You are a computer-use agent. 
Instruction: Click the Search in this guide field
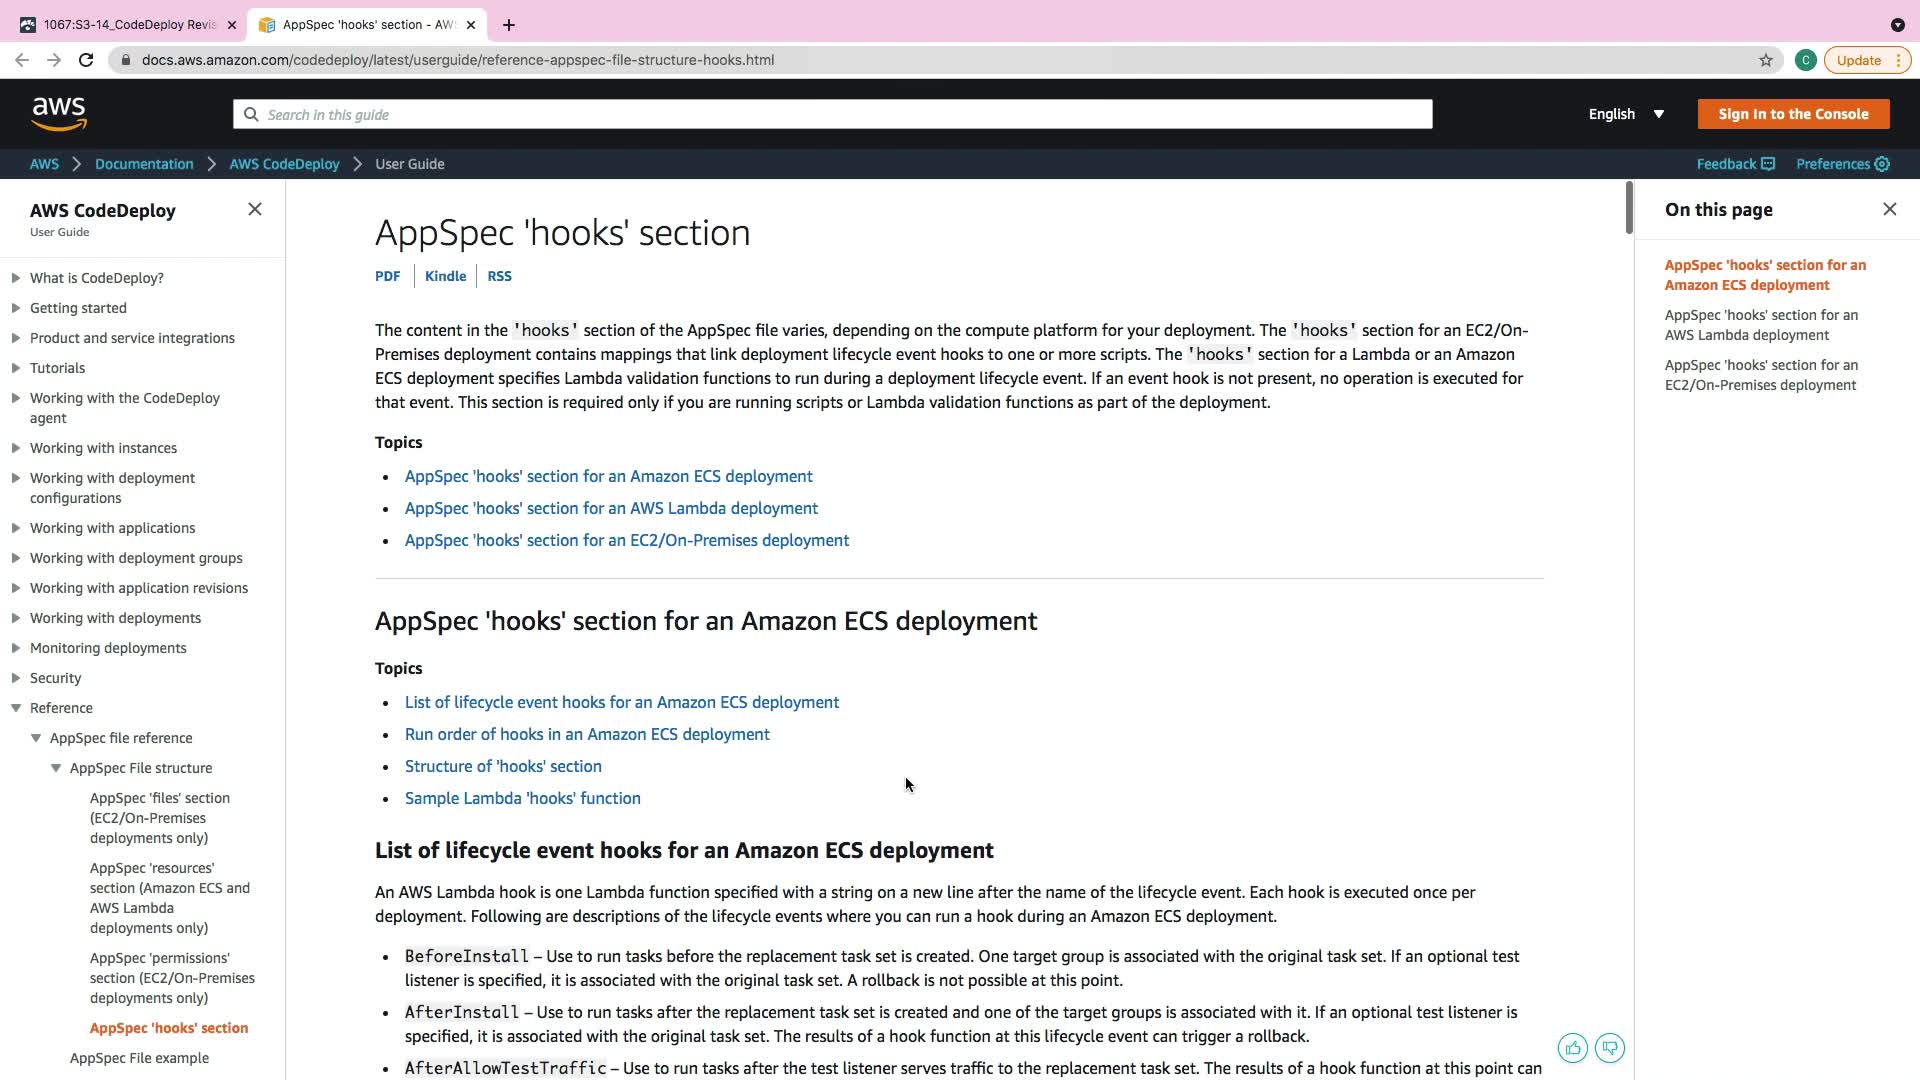pos(832,114)
